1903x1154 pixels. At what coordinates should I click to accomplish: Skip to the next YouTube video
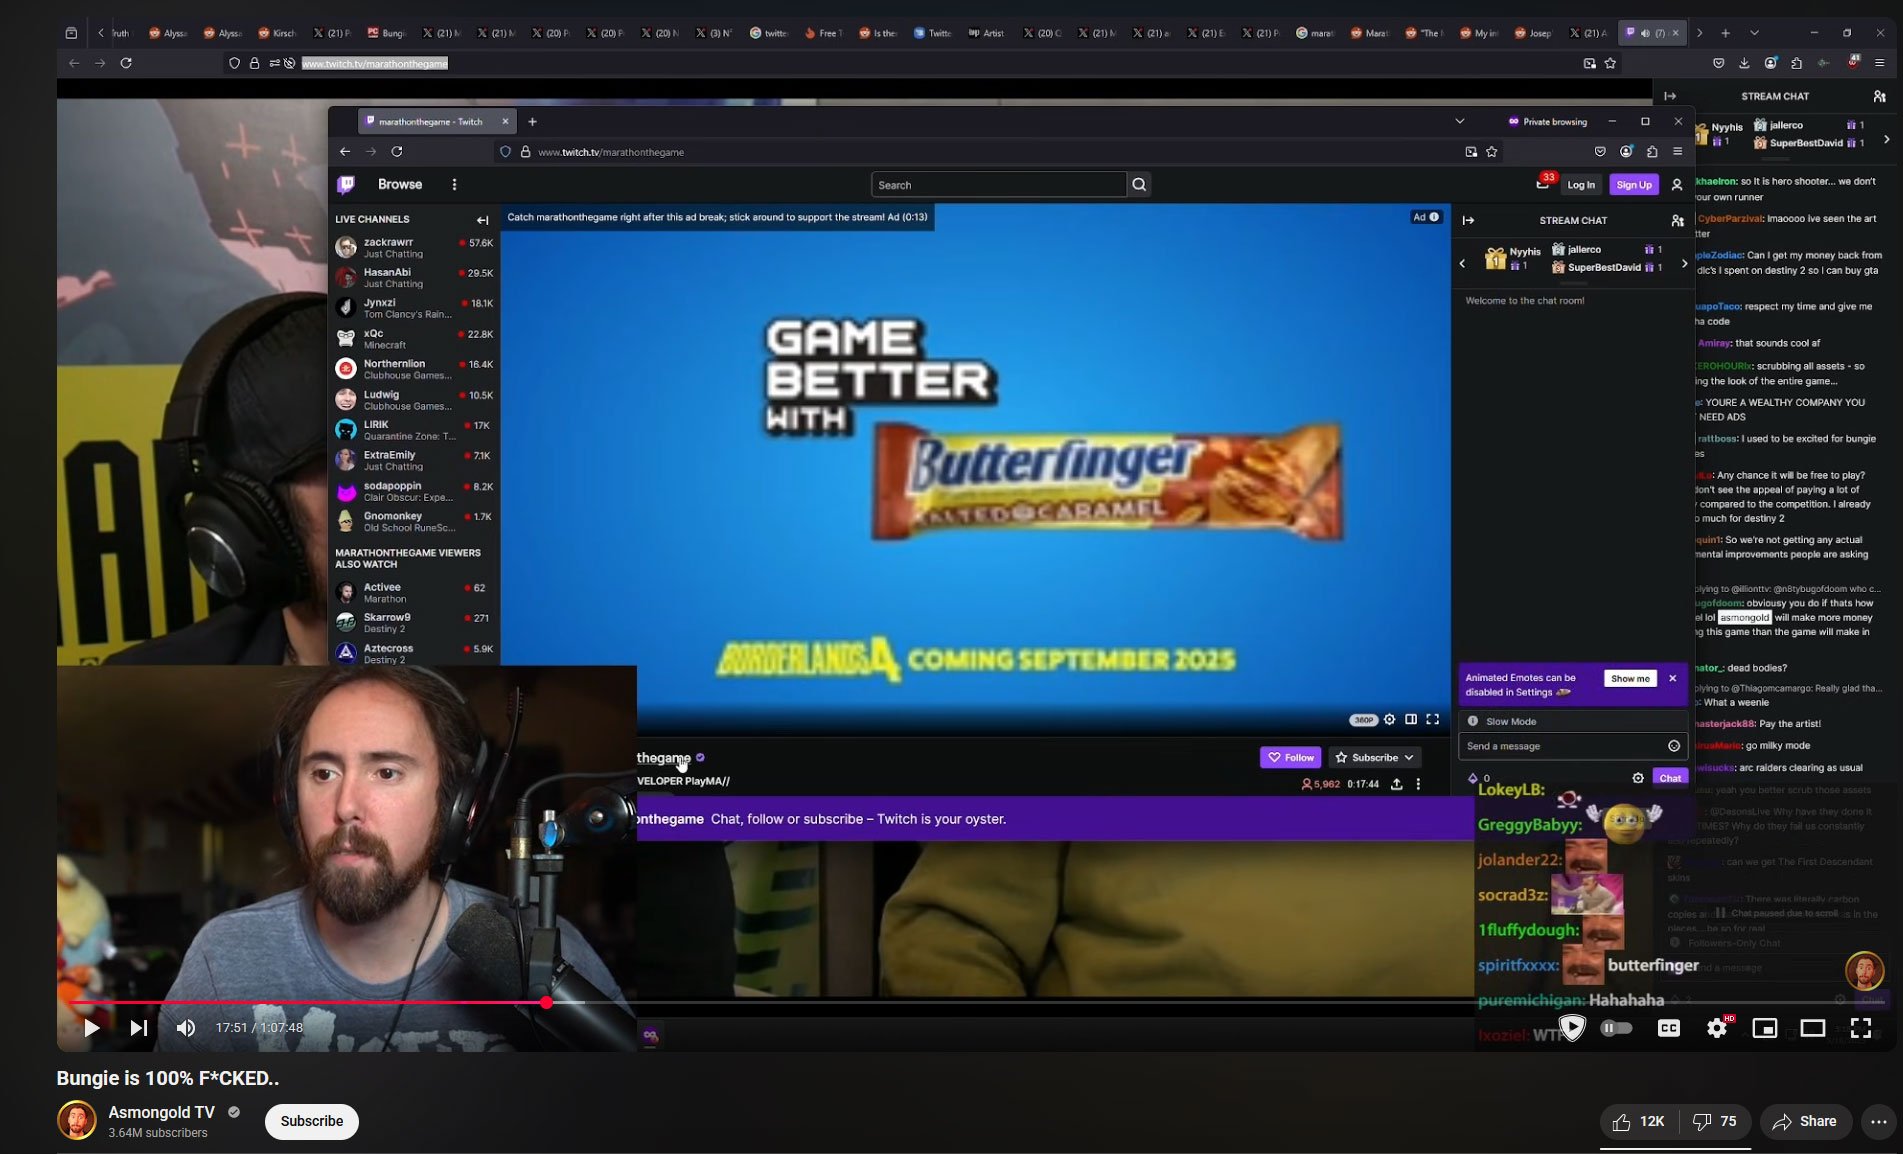139,1028
